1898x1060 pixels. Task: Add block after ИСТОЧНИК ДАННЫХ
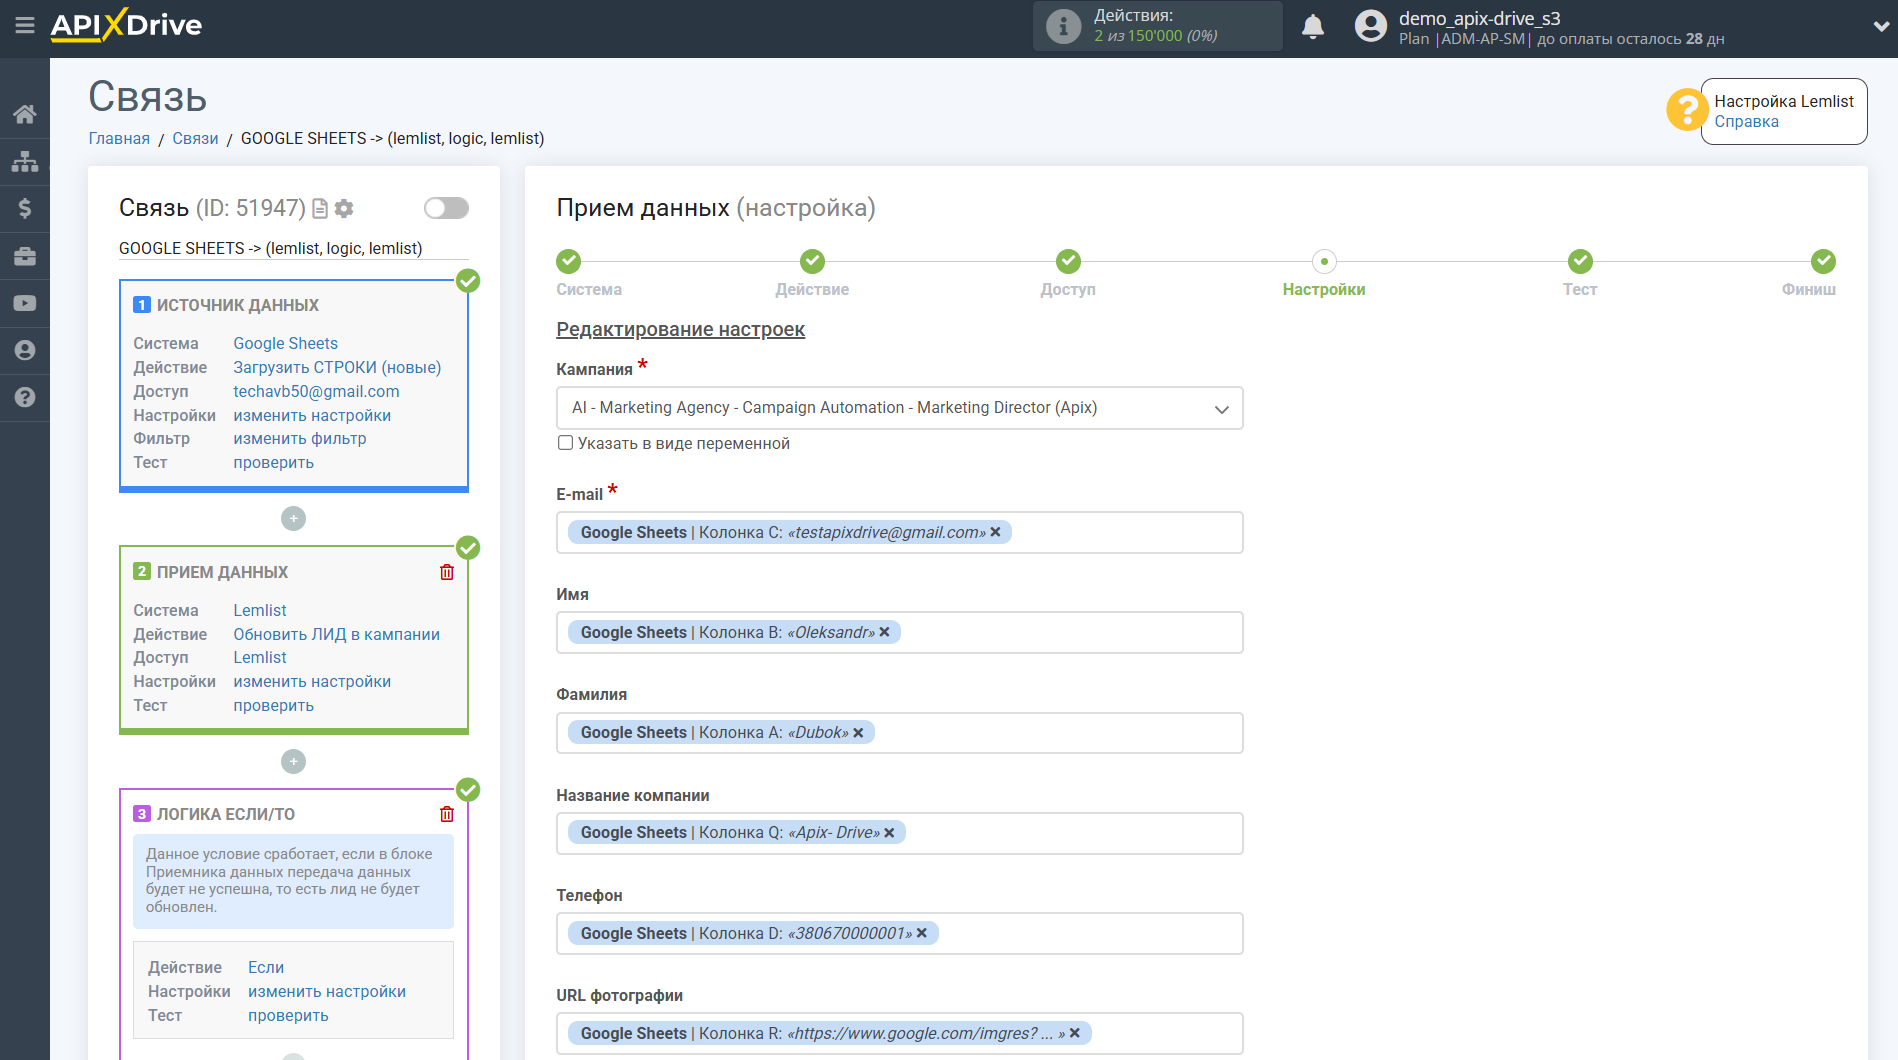(293, 518)
